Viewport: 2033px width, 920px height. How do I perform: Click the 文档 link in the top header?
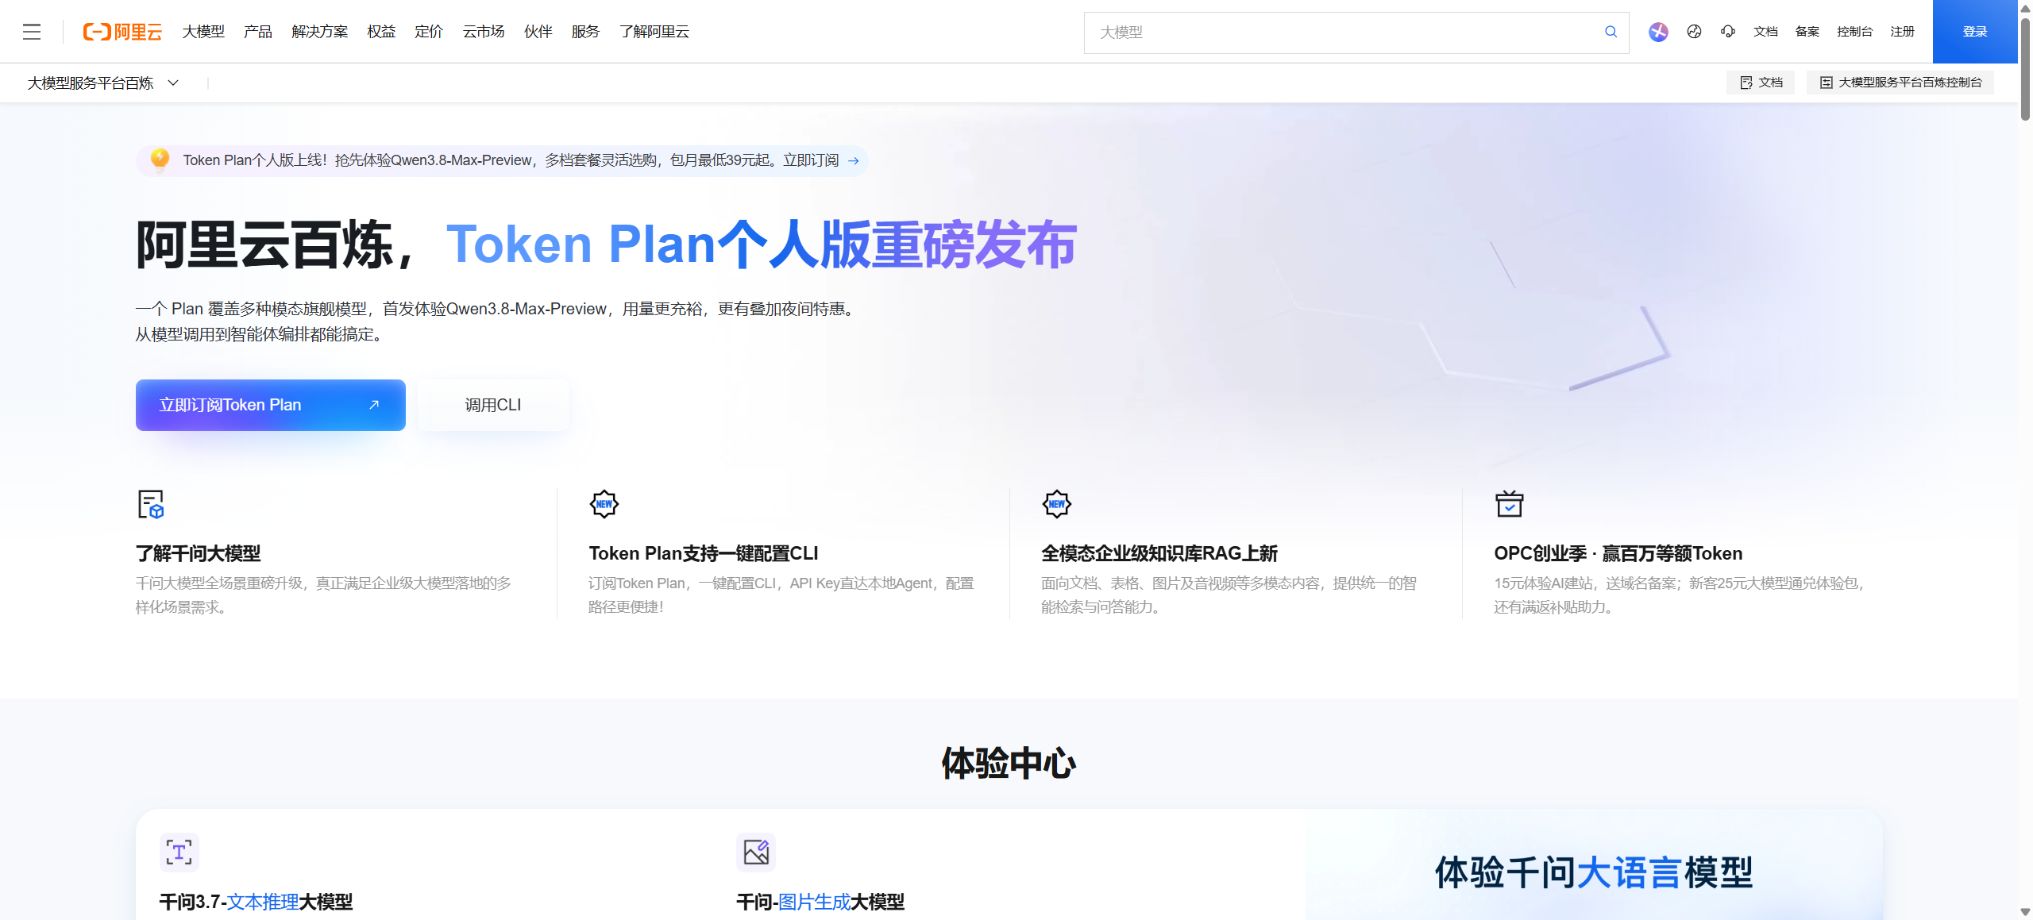click(x=1765, y=32)
